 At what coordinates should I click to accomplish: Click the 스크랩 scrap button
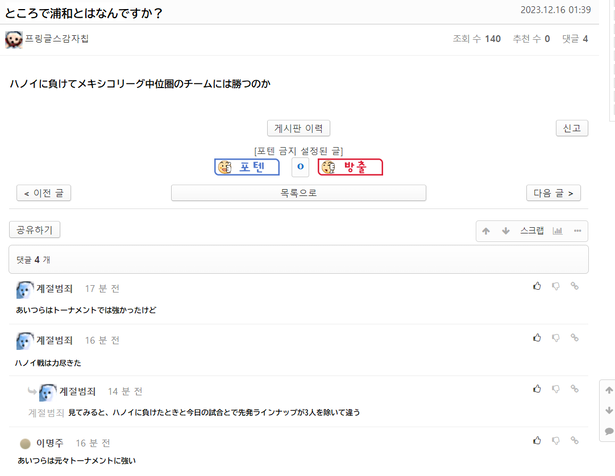[532, 231]
